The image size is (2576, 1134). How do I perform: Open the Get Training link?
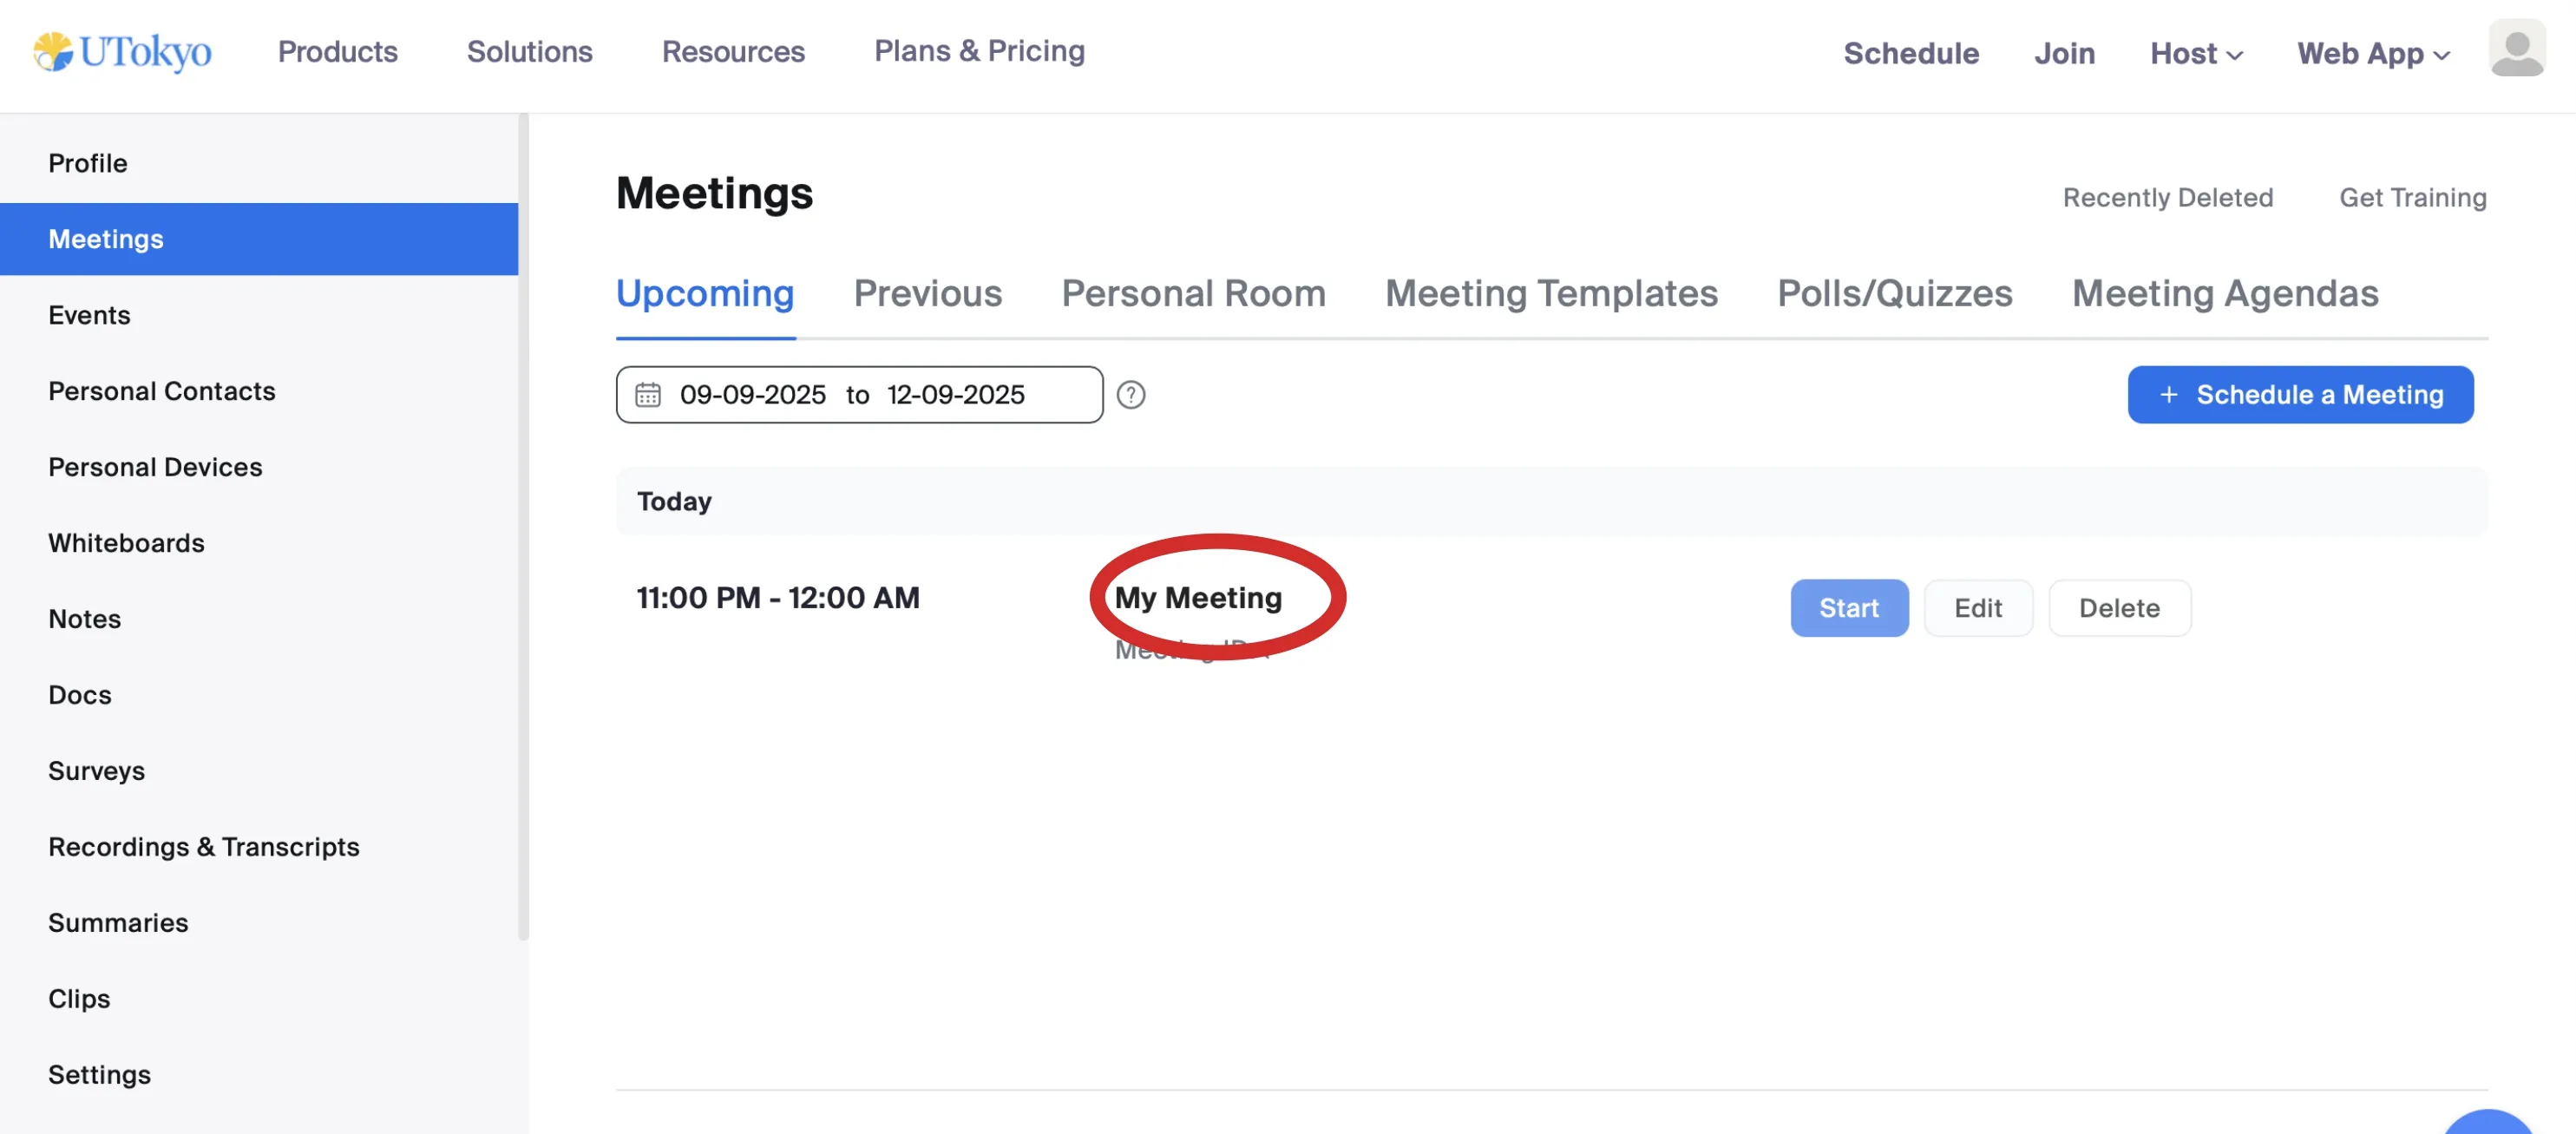coord(2411,197)
